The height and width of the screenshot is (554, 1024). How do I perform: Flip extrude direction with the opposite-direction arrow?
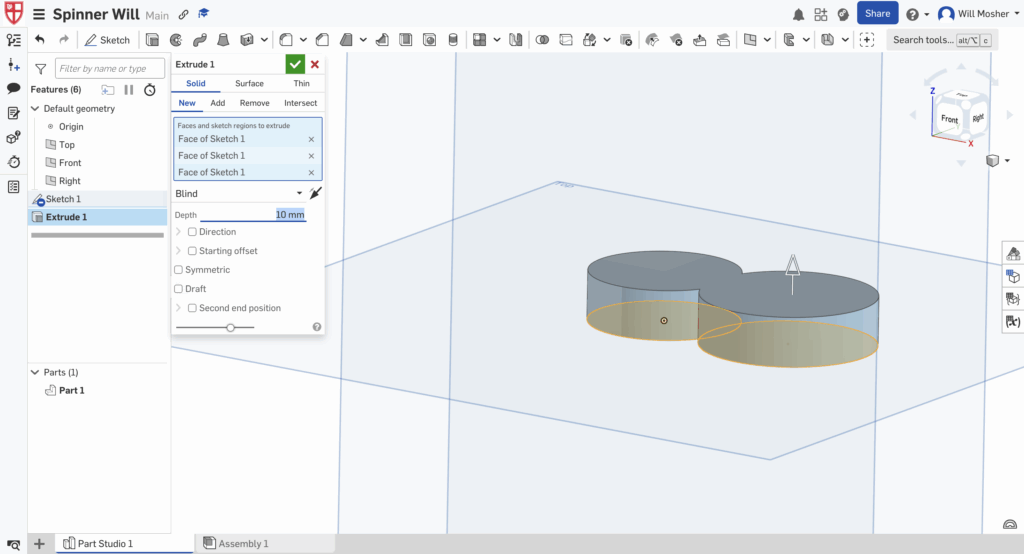coord(316,193)
